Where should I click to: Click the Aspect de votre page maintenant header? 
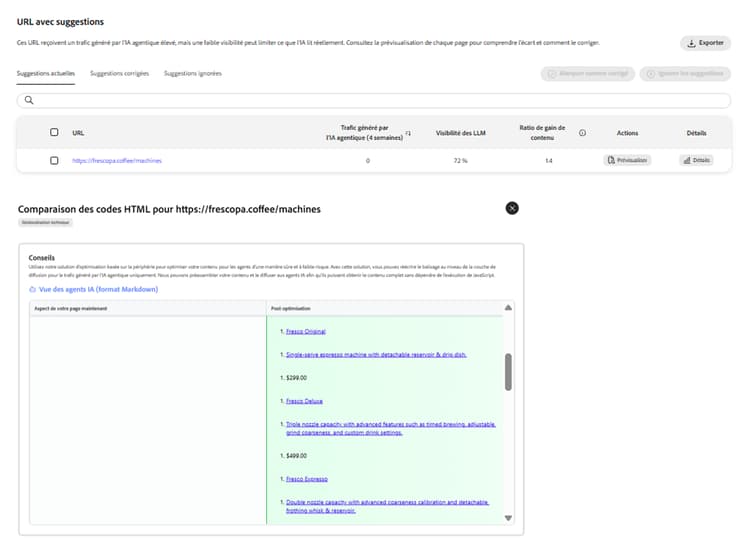click(70, 308)
